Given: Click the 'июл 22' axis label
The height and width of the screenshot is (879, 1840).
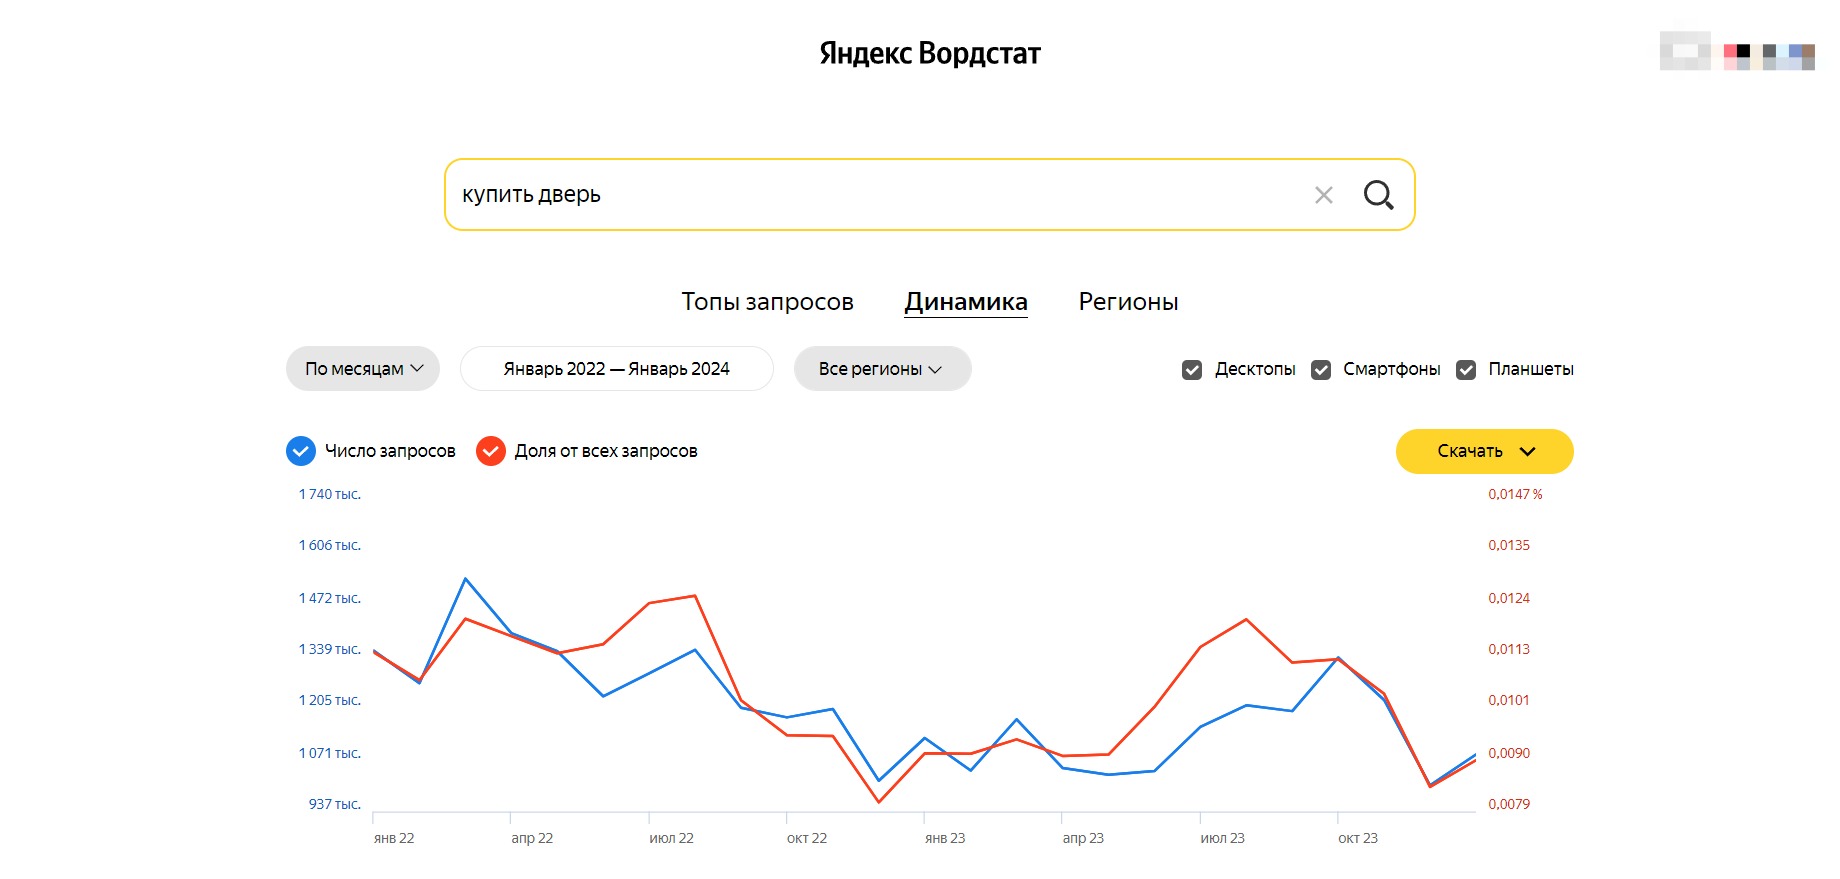Looking at the screenshot, I should pos(671,838).
